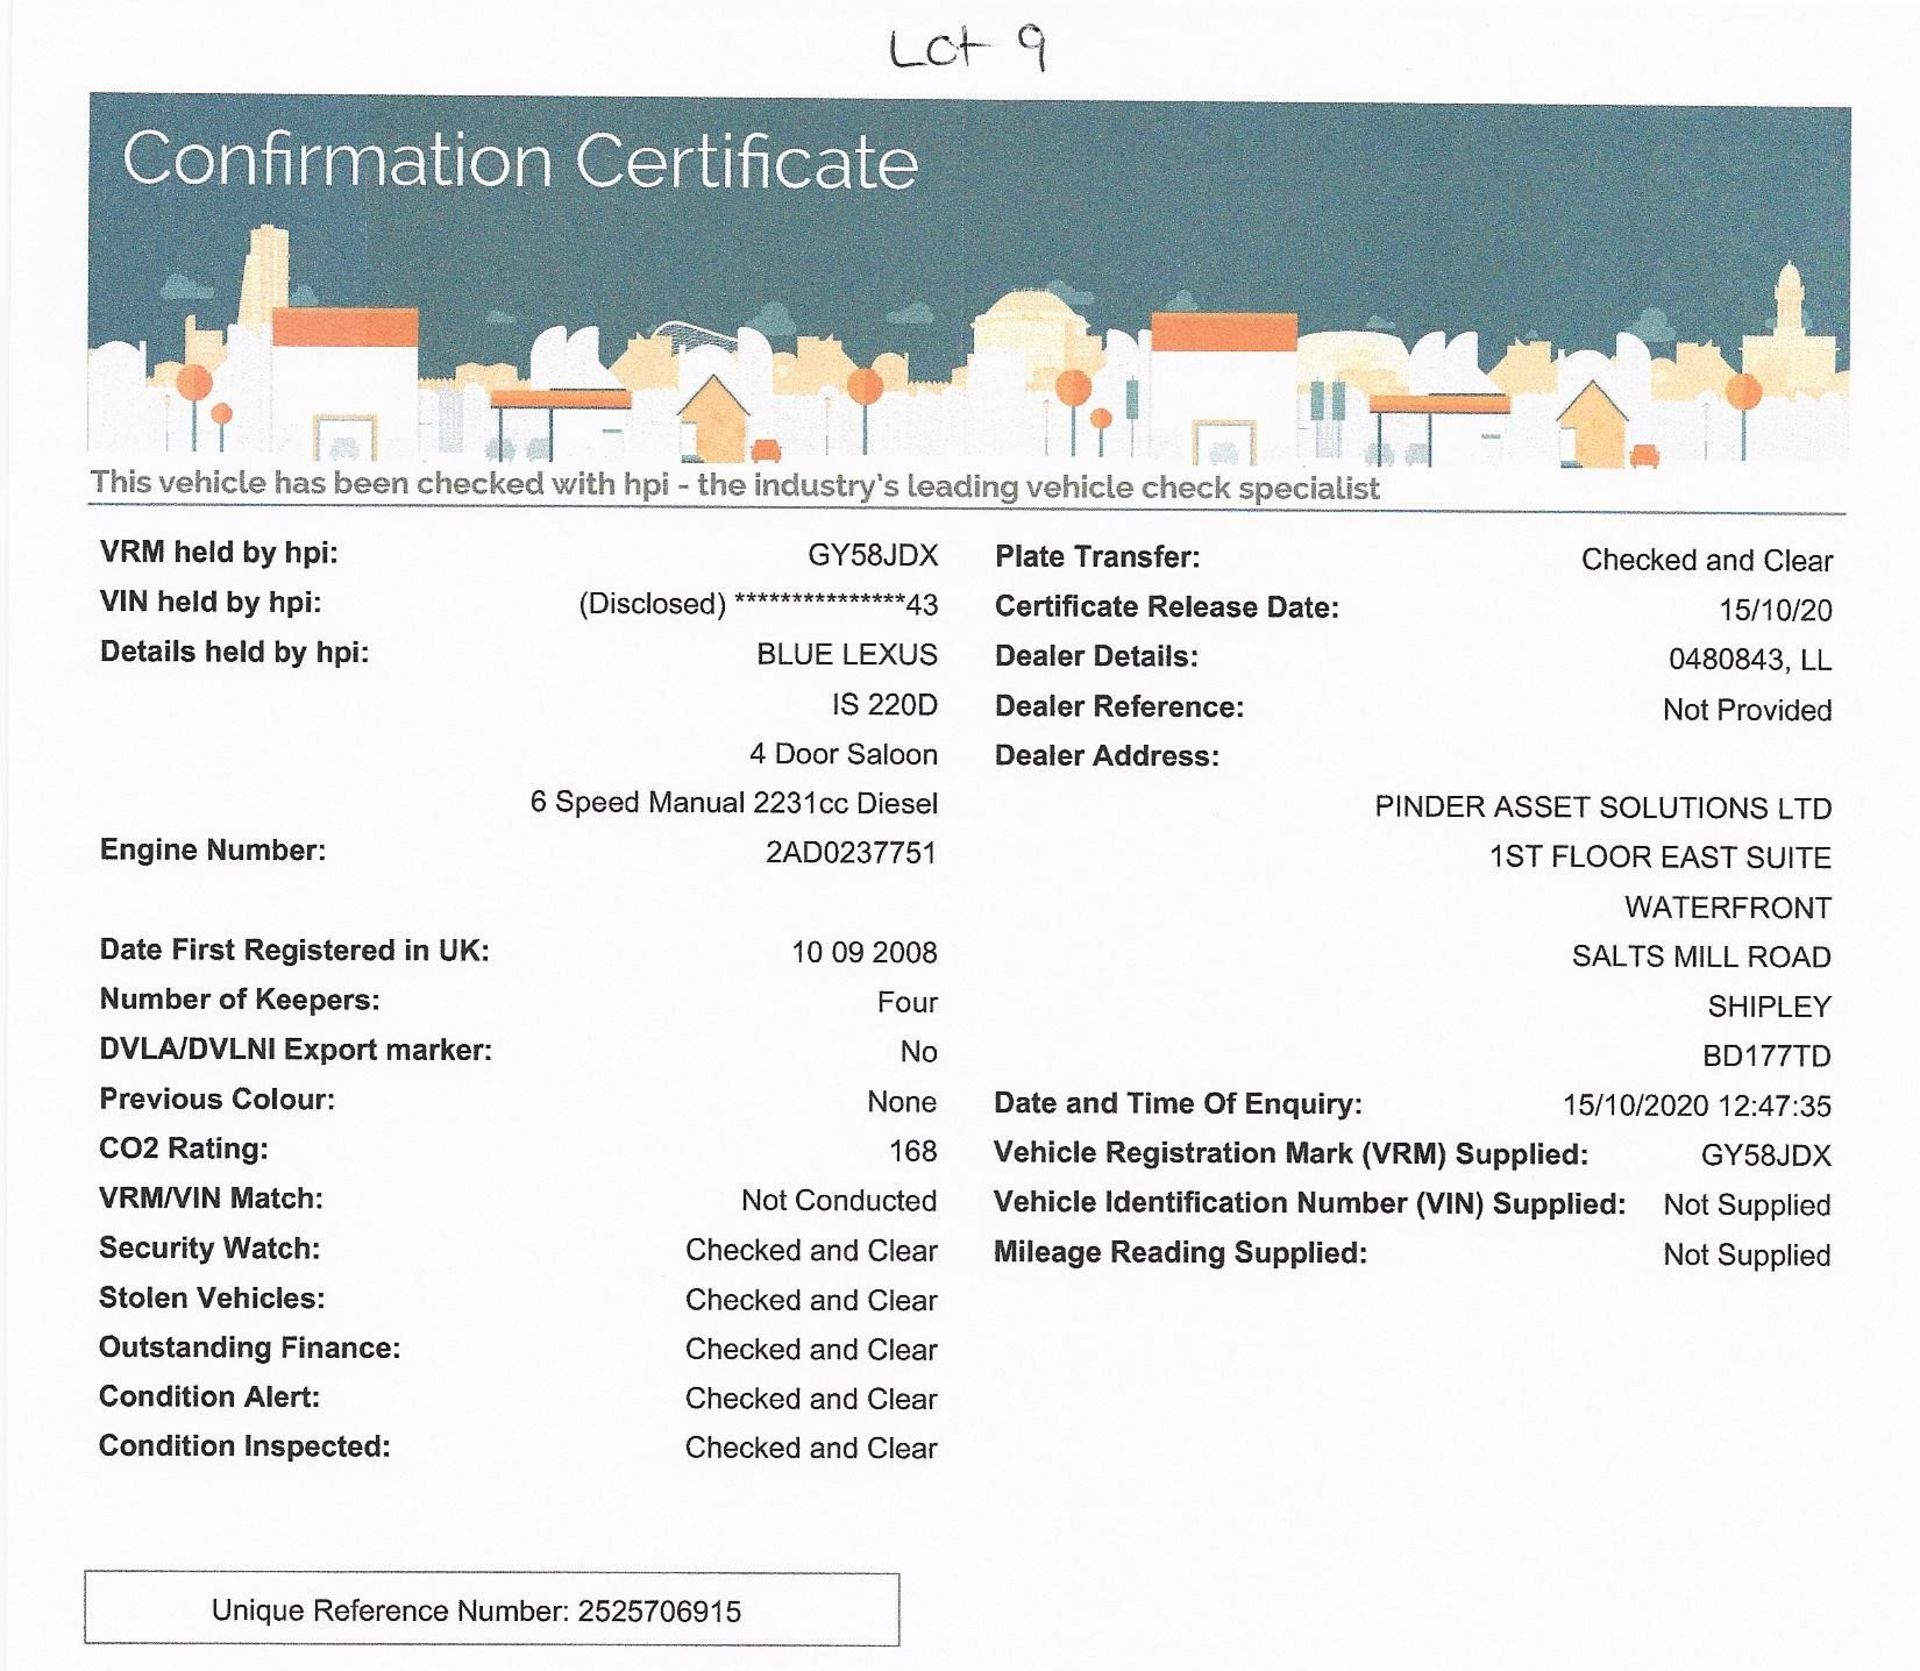Click the Unique Reference Number box
This screenshot has width=1920, height=1671.
492,1610
